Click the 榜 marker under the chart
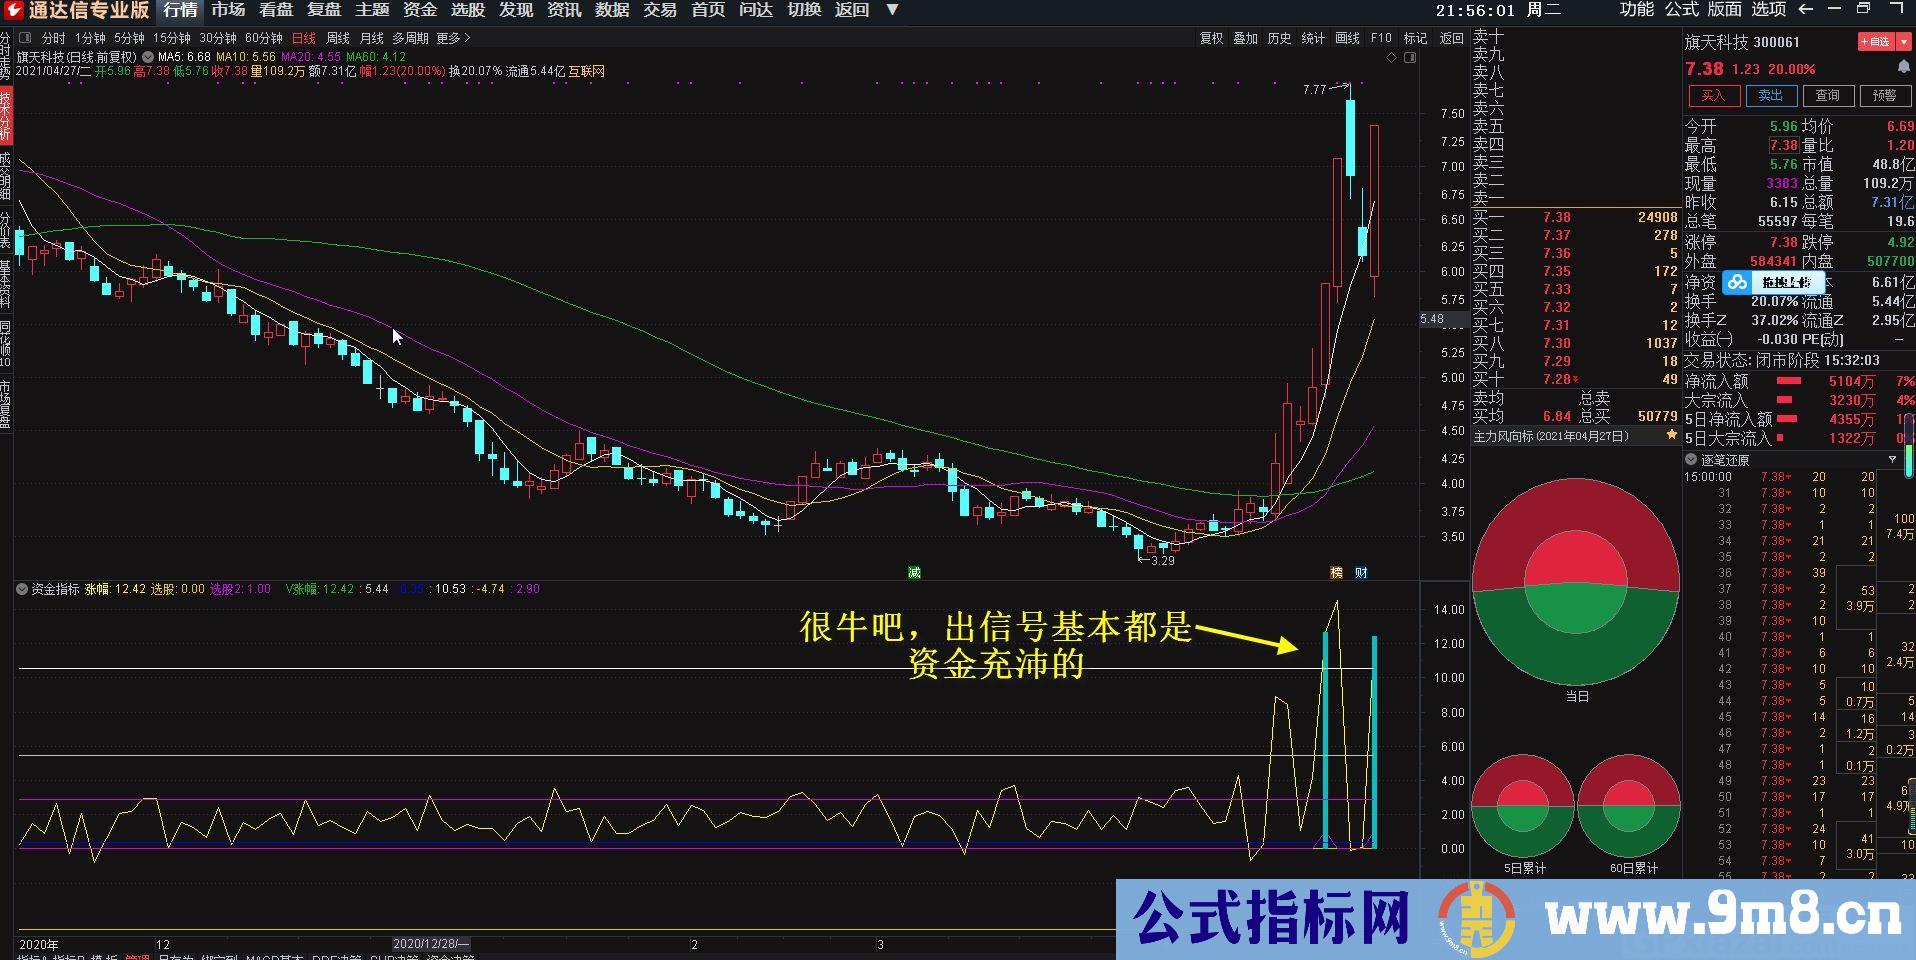This screenshot has width=1916, height=960. coord(1336,572)
